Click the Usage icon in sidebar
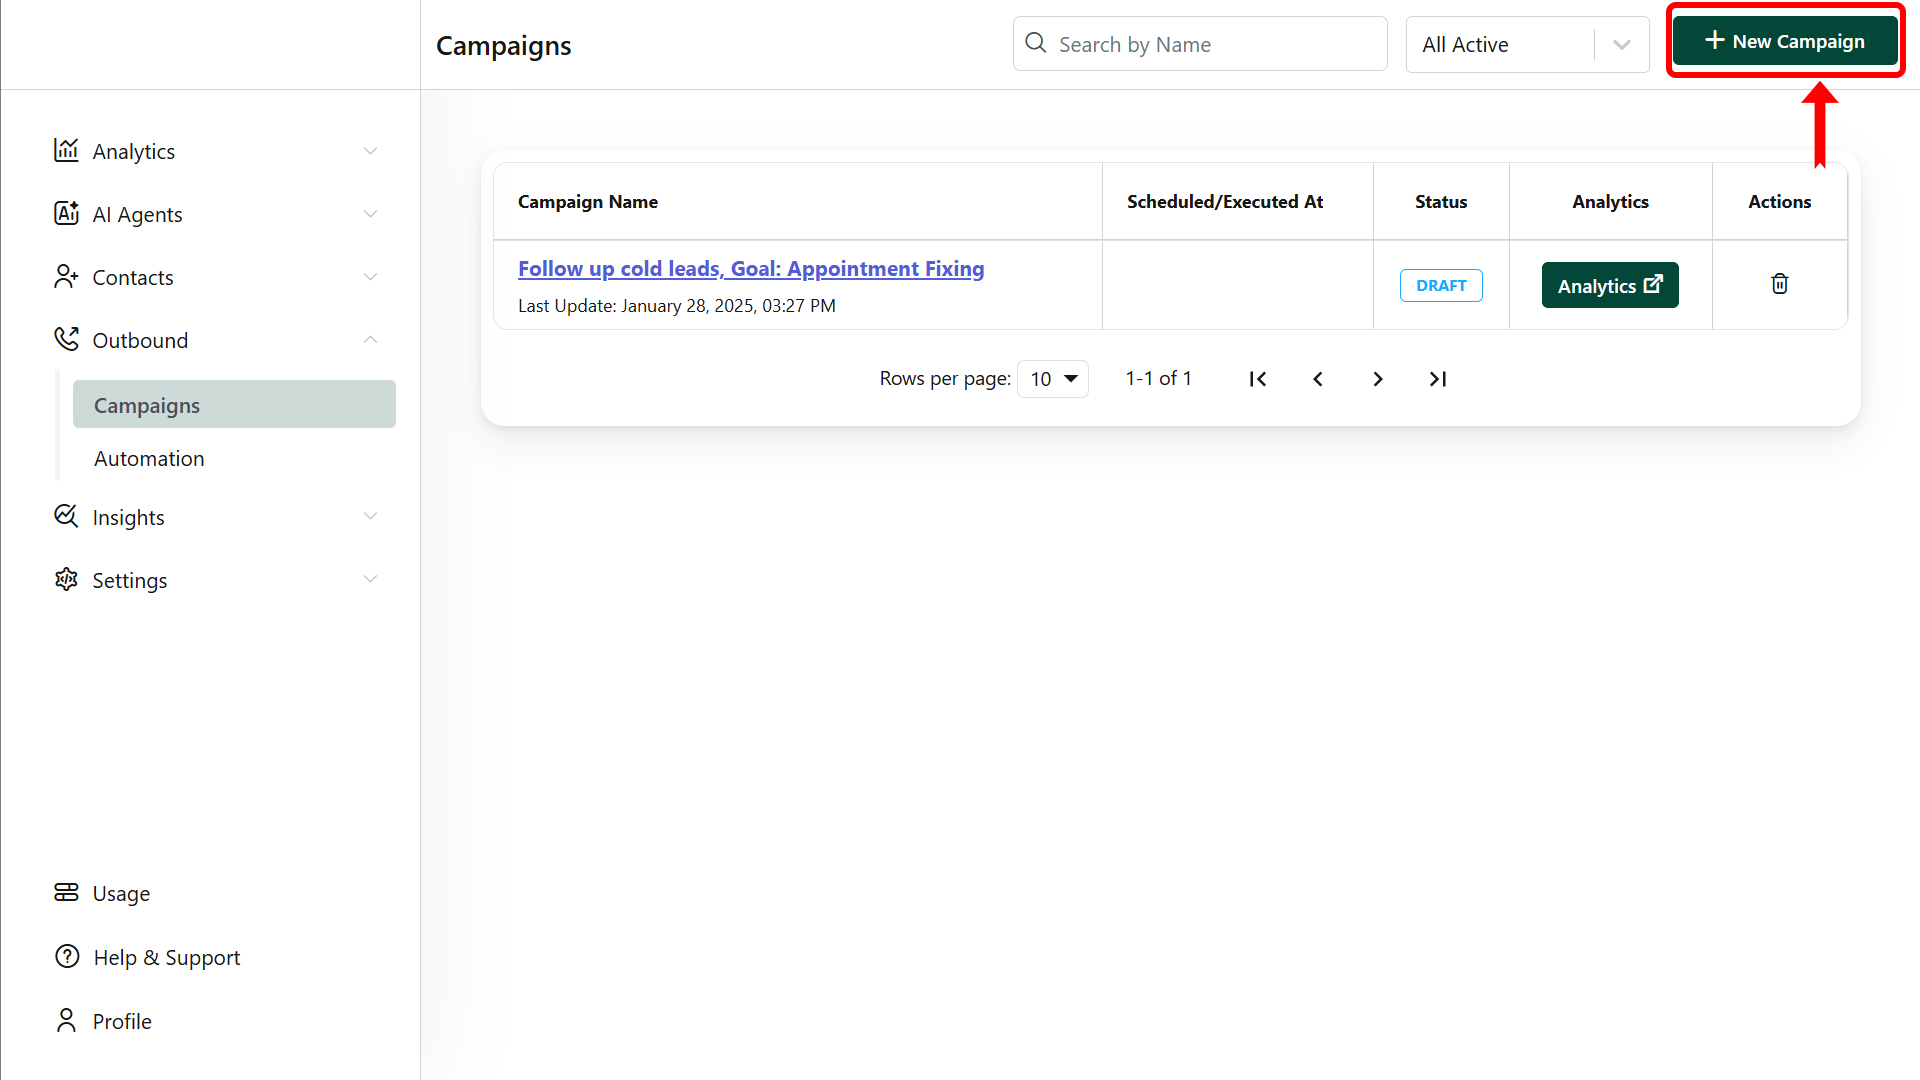 66,892
